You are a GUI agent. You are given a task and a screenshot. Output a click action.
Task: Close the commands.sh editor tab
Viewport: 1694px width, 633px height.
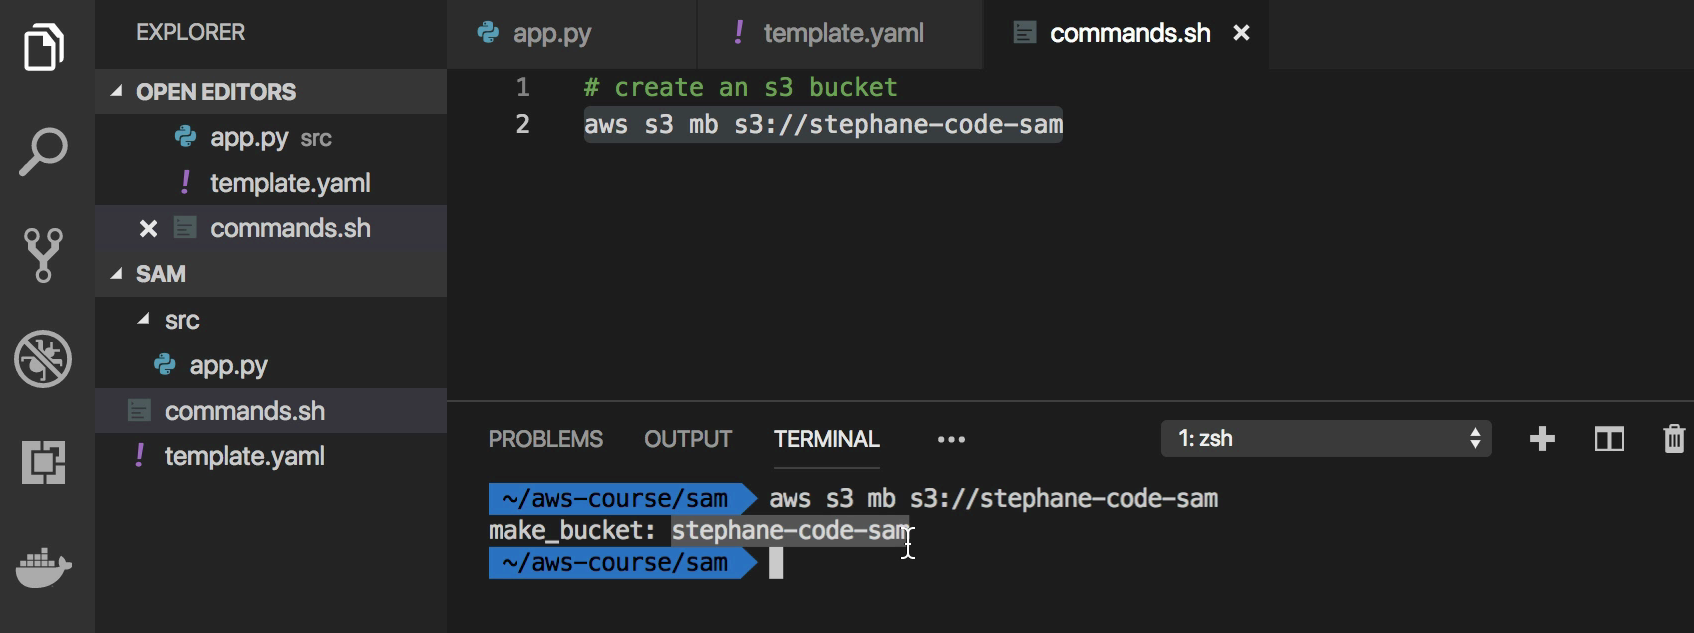[1242, 33]
